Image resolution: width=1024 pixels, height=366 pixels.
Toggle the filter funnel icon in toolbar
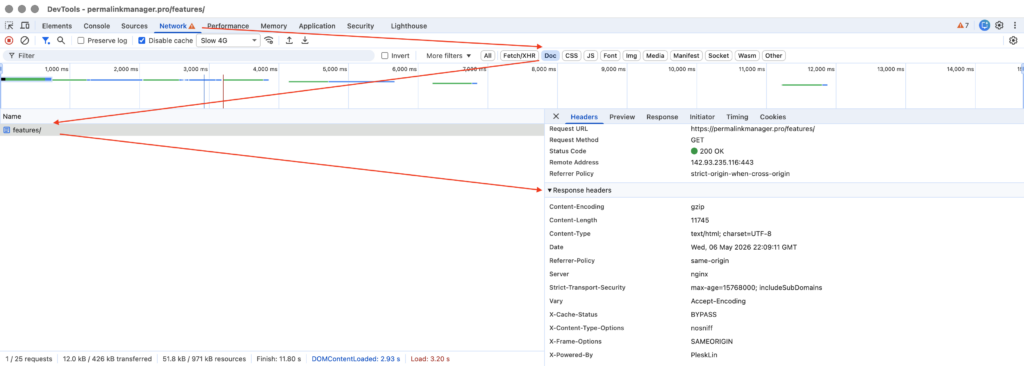pos(46,41)
